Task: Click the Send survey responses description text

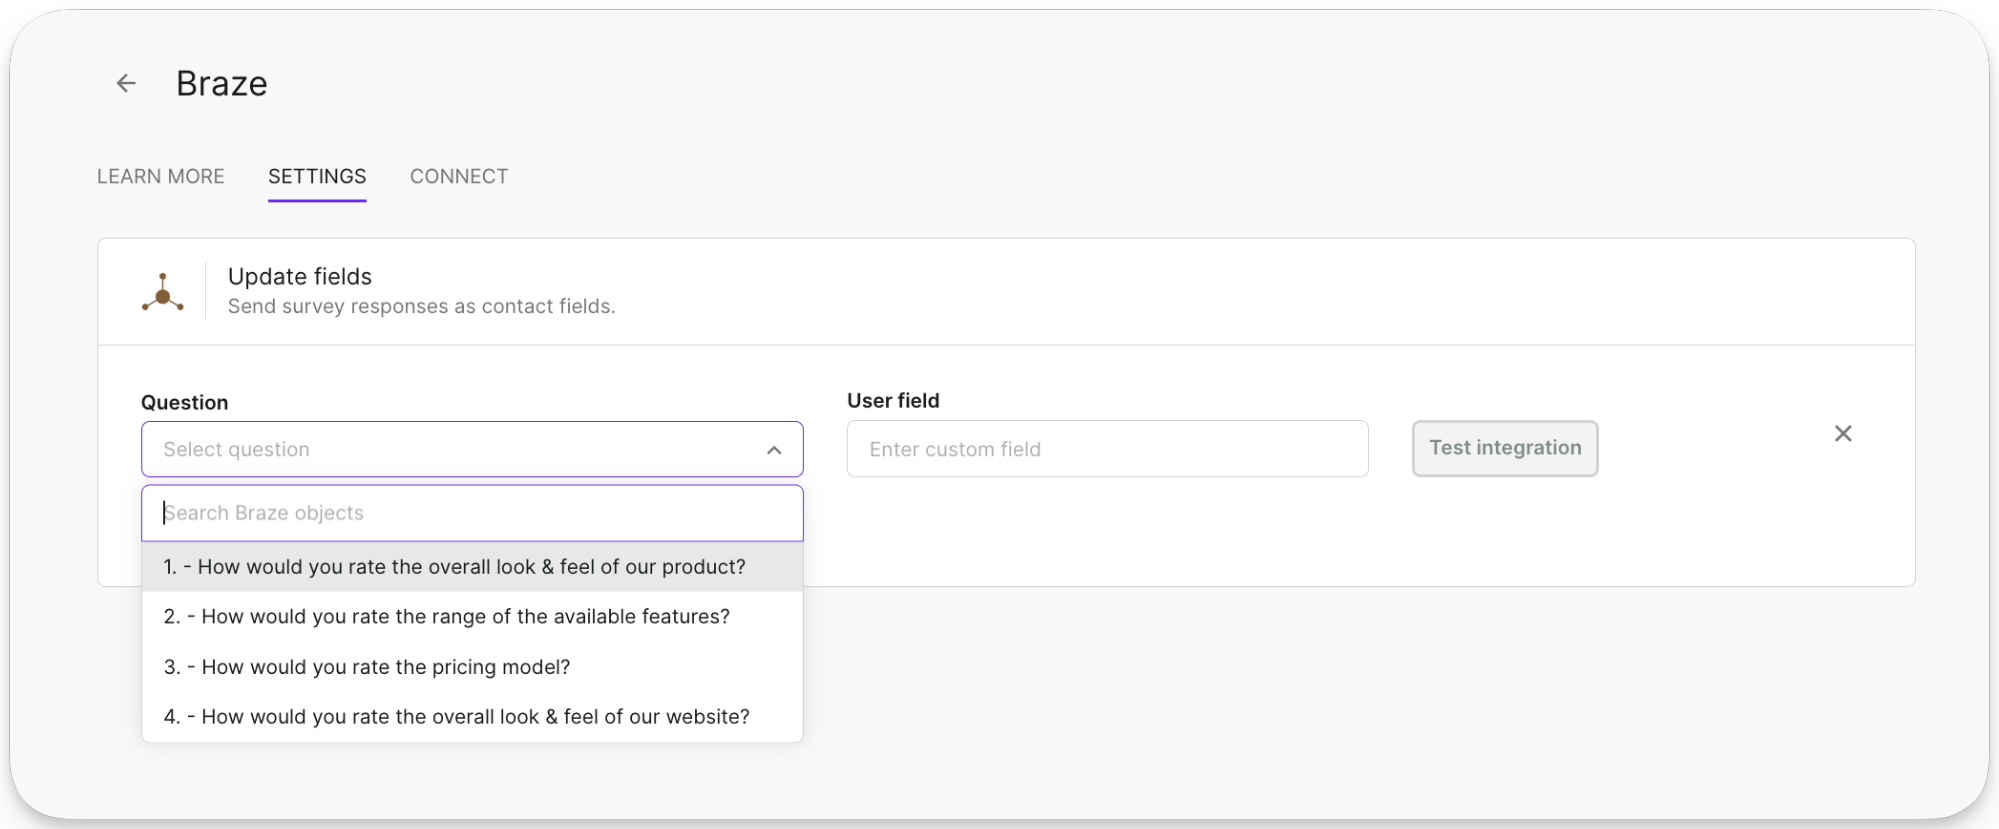Action: pos(421,307)
